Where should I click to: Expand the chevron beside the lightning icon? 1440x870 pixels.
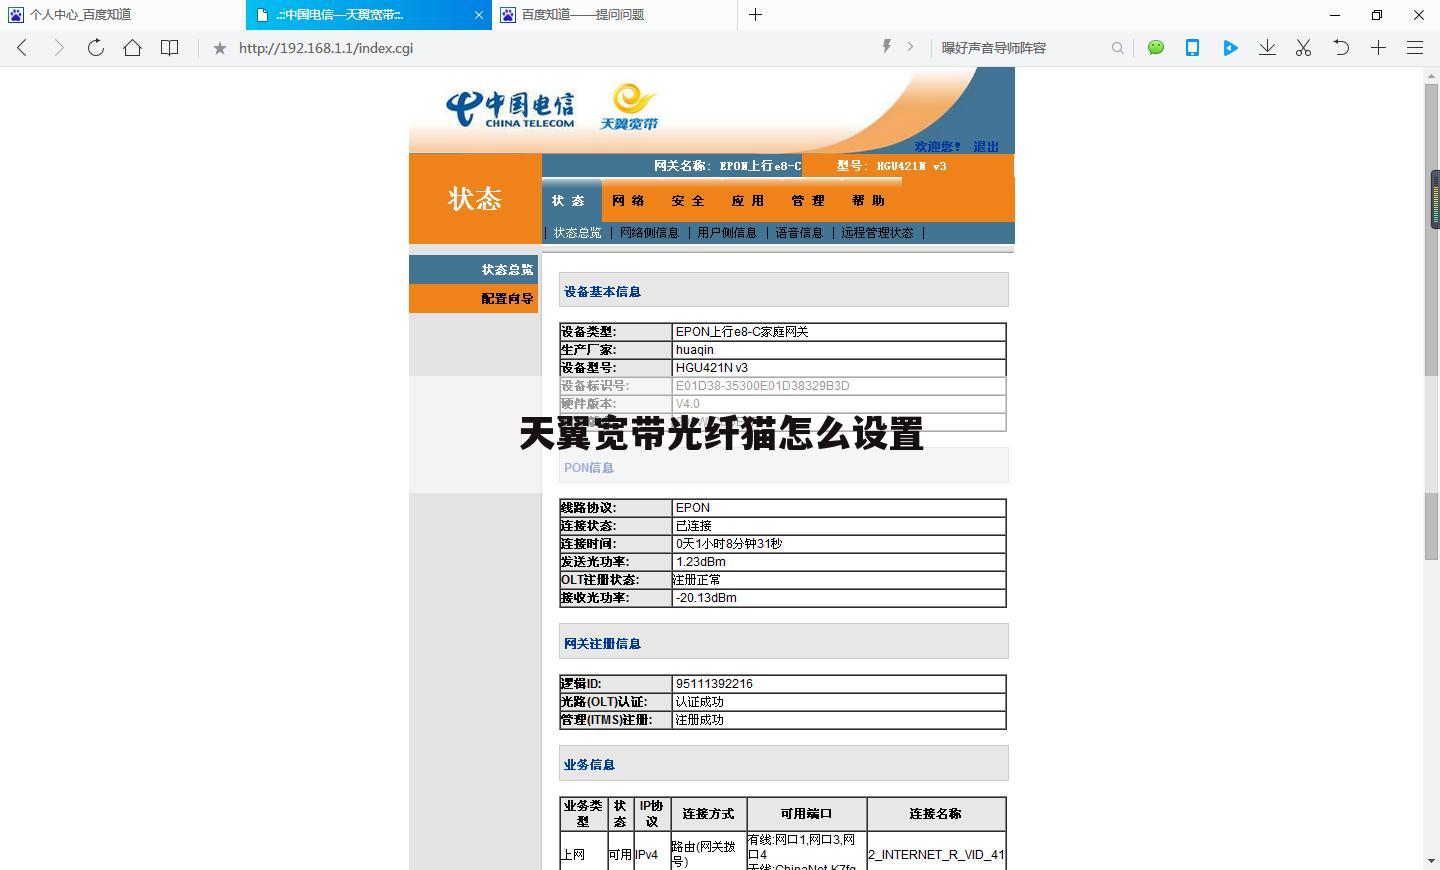908,47
